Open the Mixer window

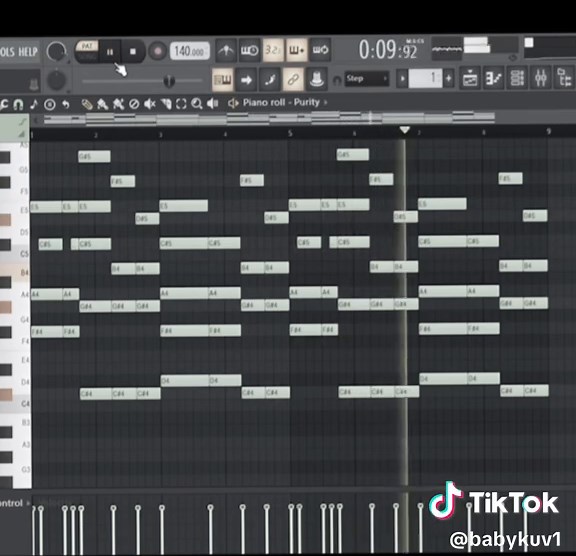tap(540, 77)
